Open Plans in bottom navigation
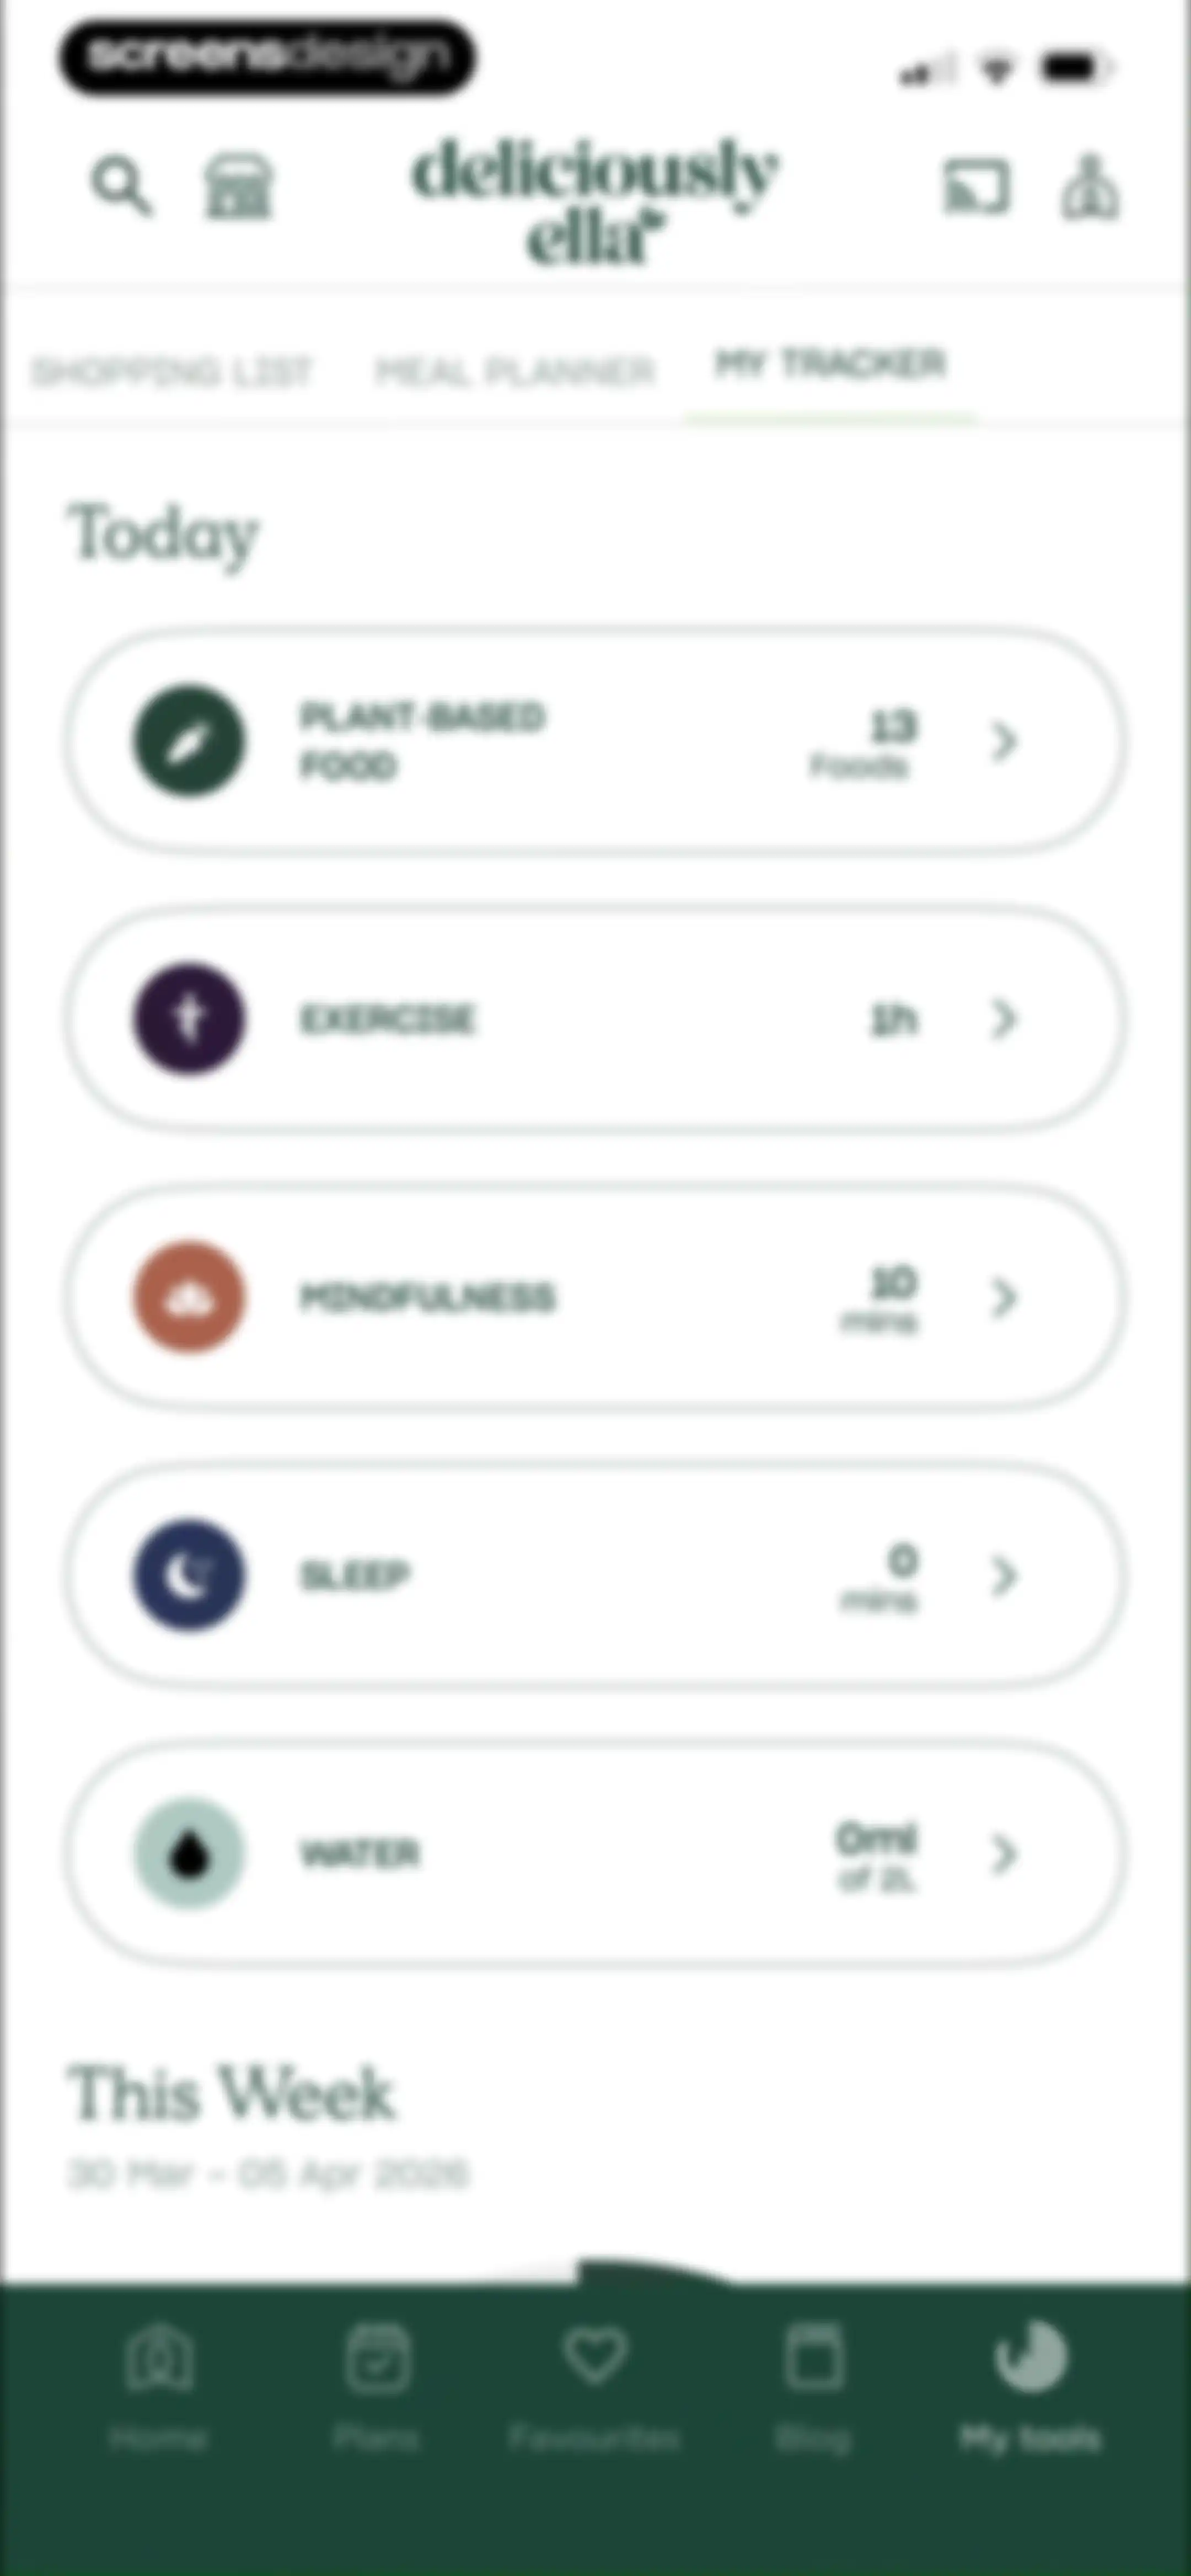 click(x=377, y=2384)
